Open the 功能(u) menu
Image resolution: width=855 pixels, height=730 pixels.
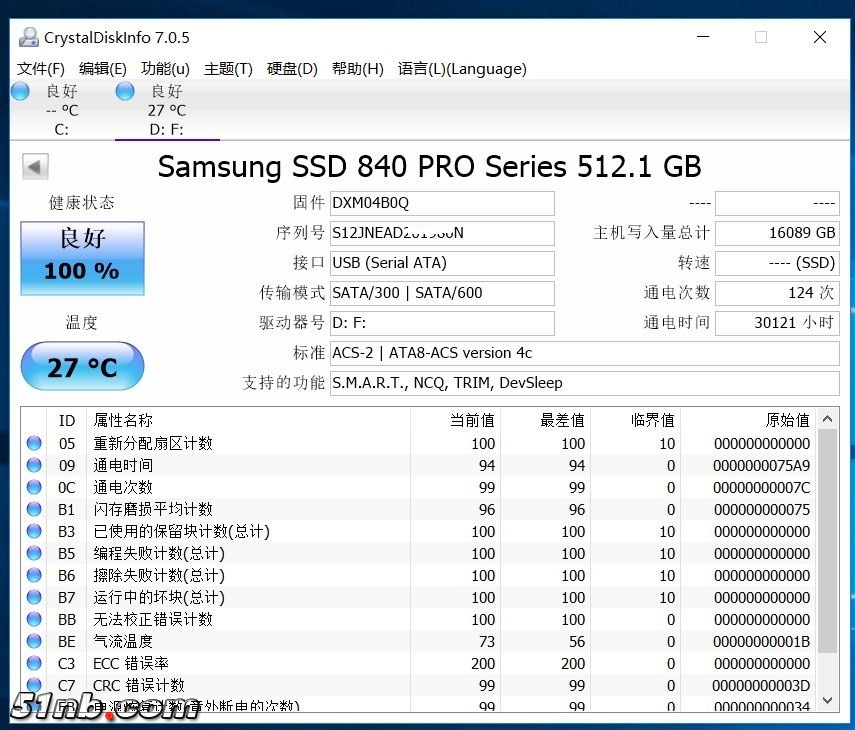[x=165, y=69]
